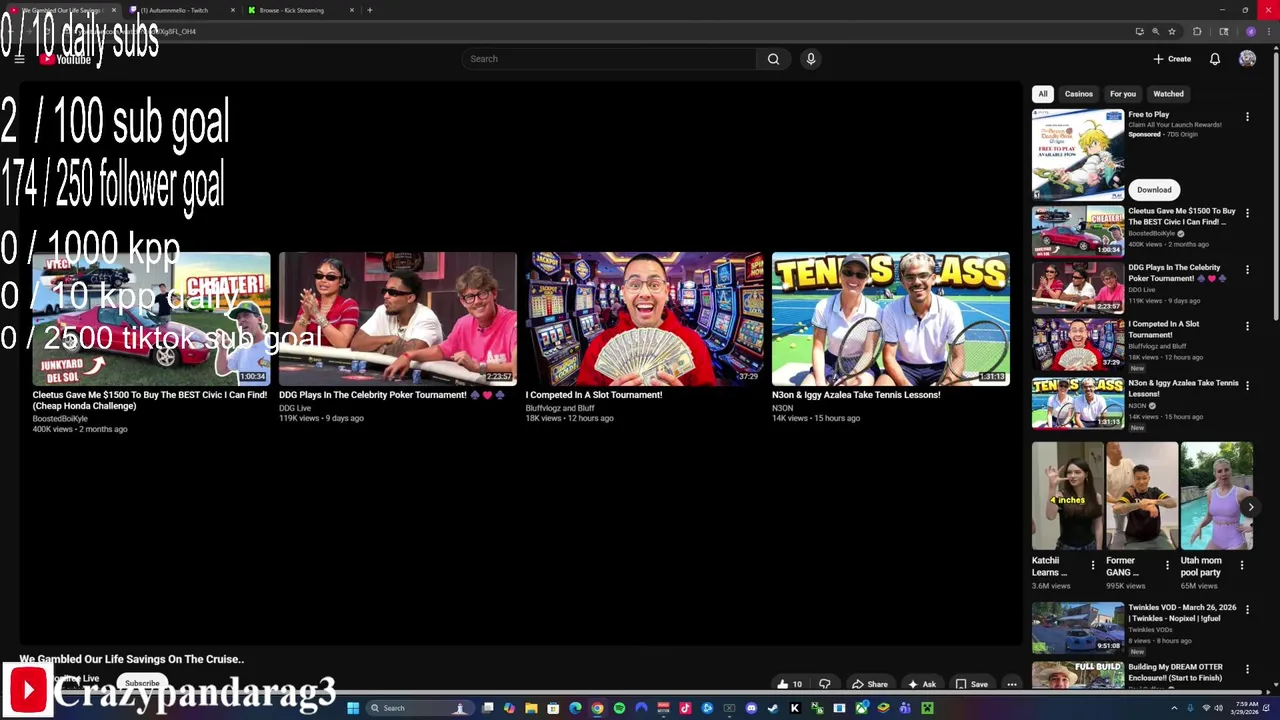Open Bluffvlogz and Bluff channel link
The image size is (1280, 720).
pos(560,408)
